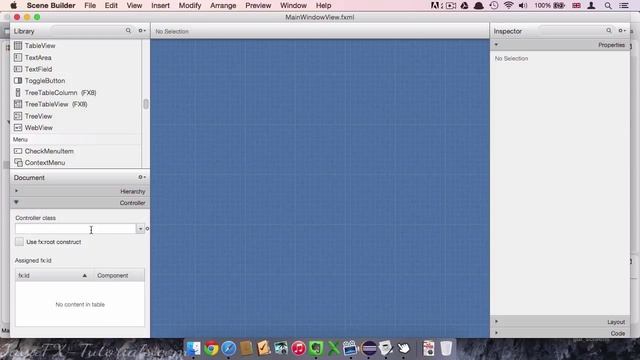
Task: Open Finder from the Dock
Action: [193, 349]
